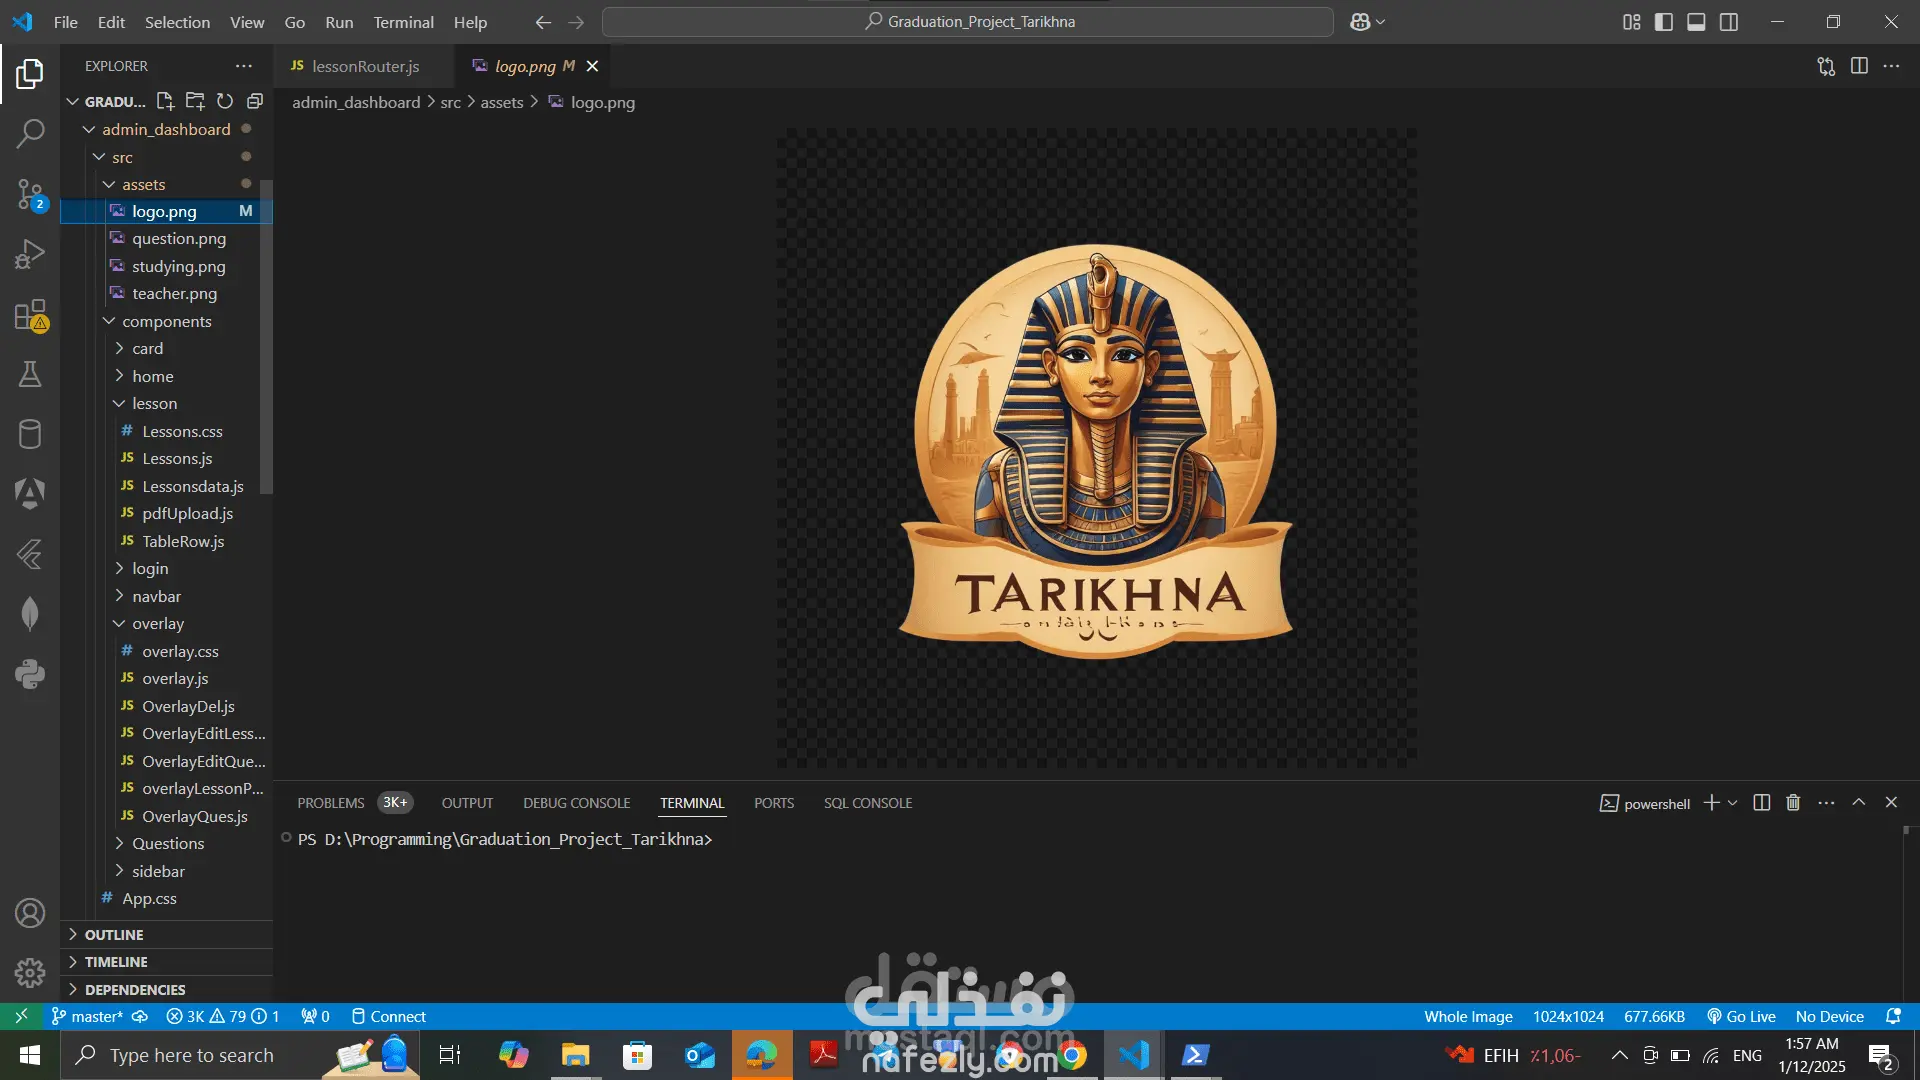Open the Manage settings gear

30,973
